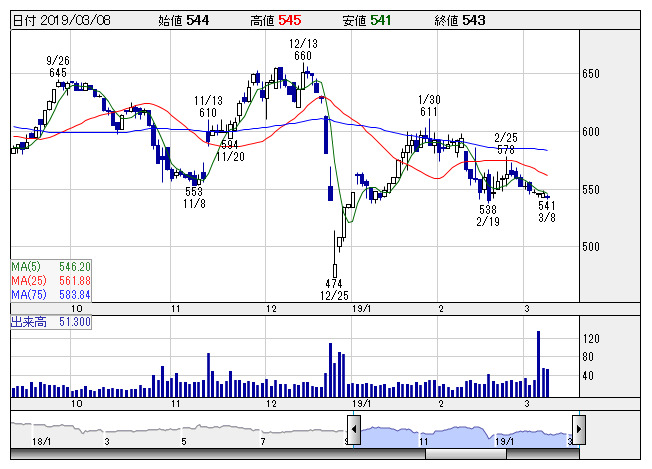The image size is (652, 469).
Task: Click the 高値 545 high price
Action: [x=276, y=20]
